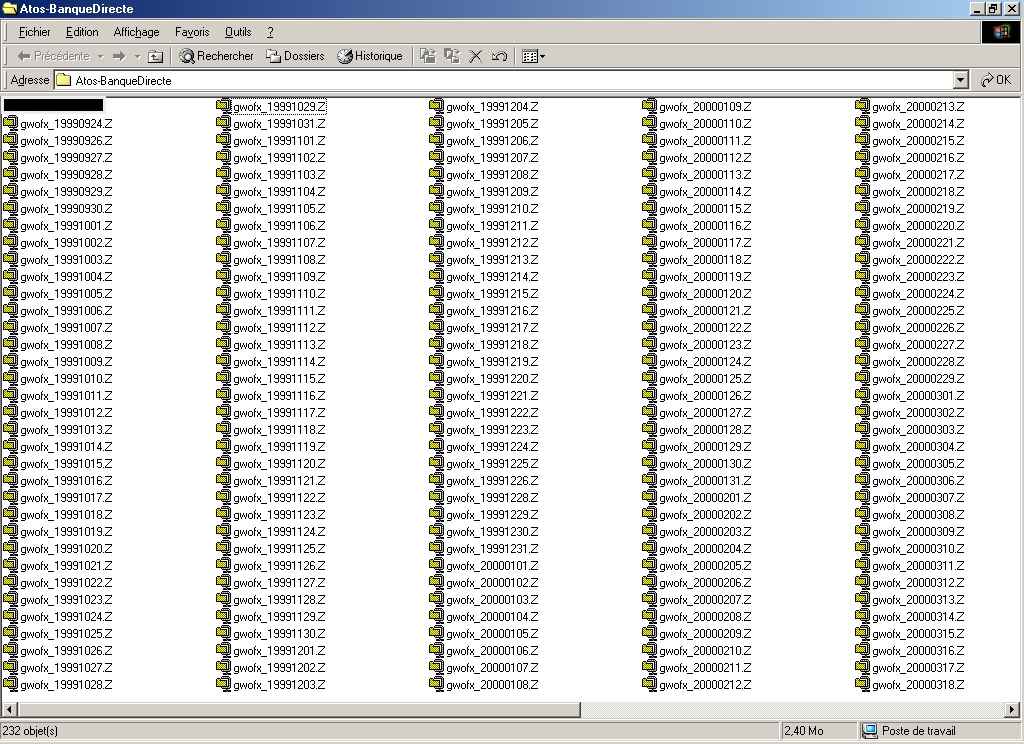The image size is (1024, 744).
Task: Delete selection with the X toolbar icon
Action: (x=475, y=56)
